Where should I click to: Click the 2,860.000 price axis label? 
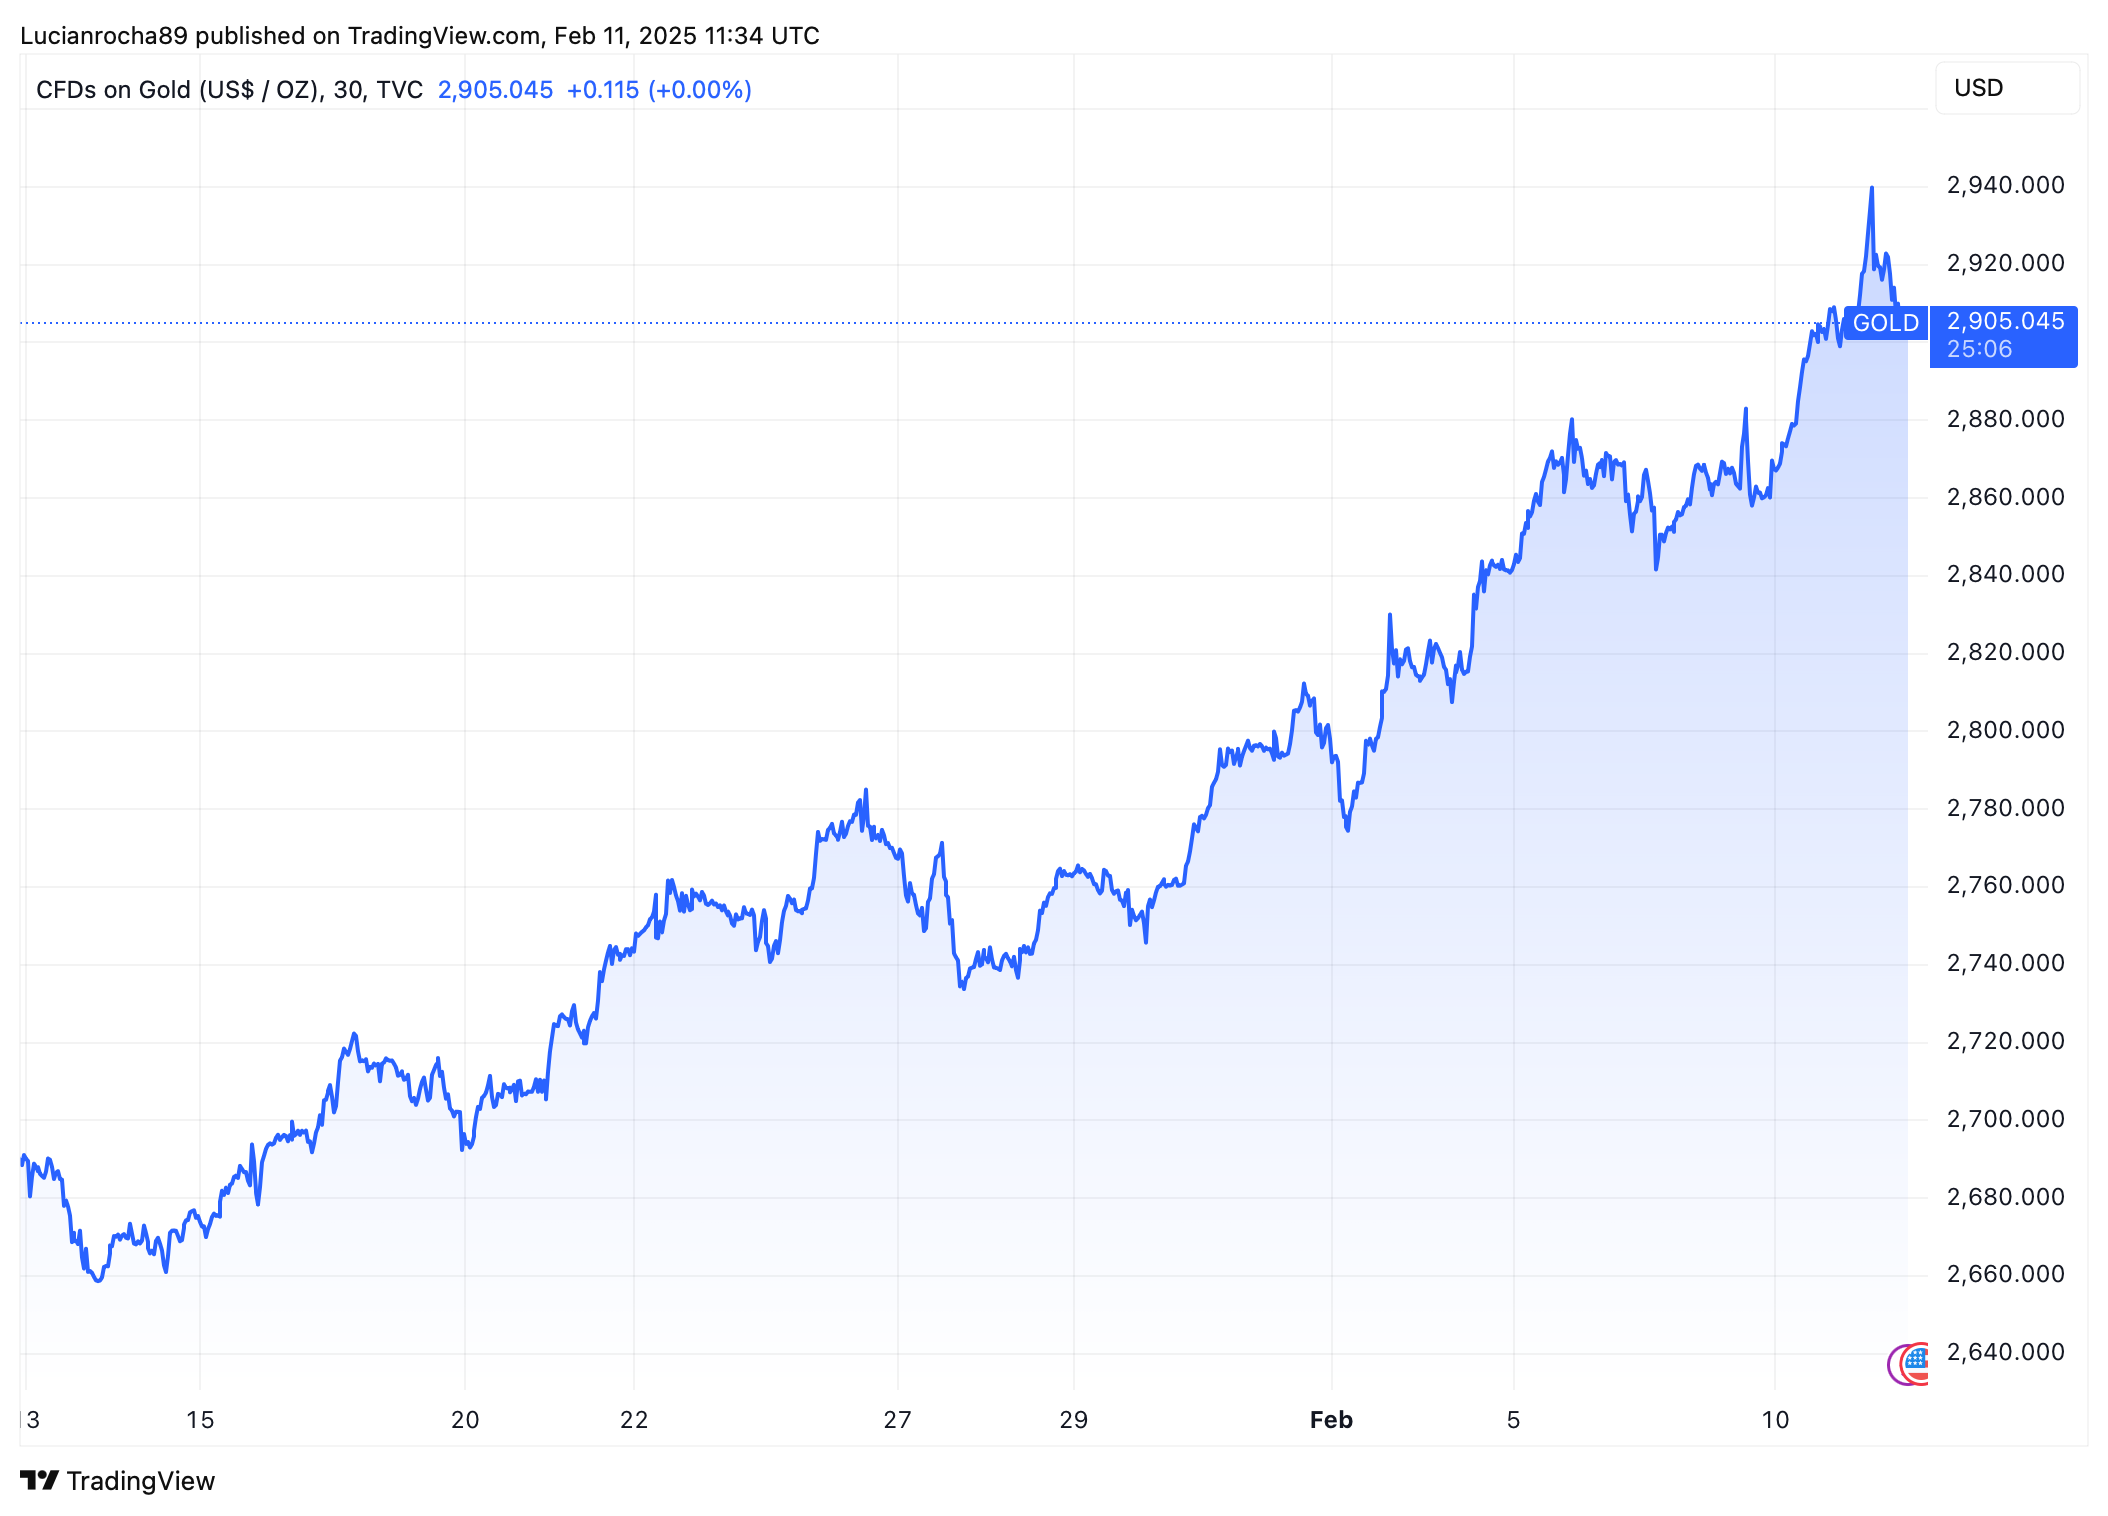click(2005, 497)
